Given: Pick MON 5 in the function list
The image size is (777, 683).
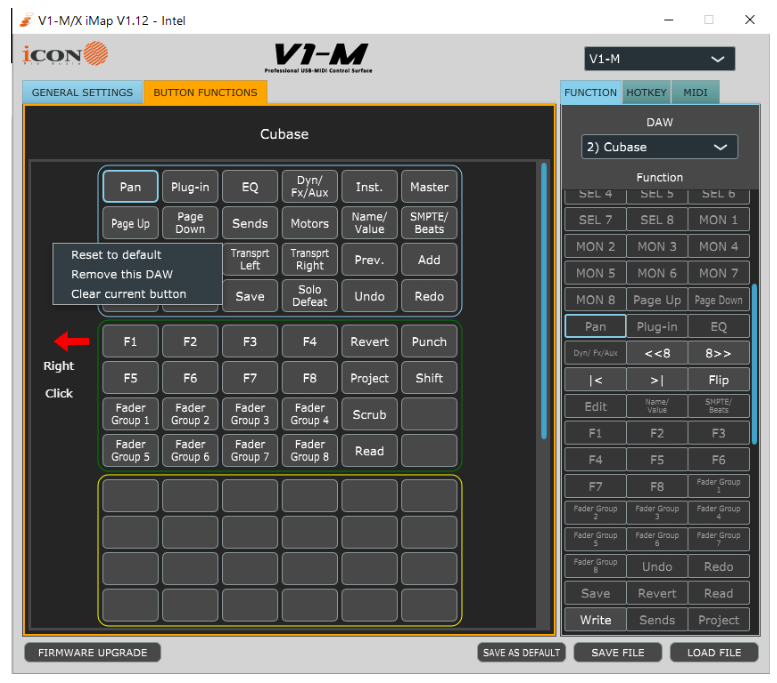Looking at the screenshot, I should pos(595,273).
